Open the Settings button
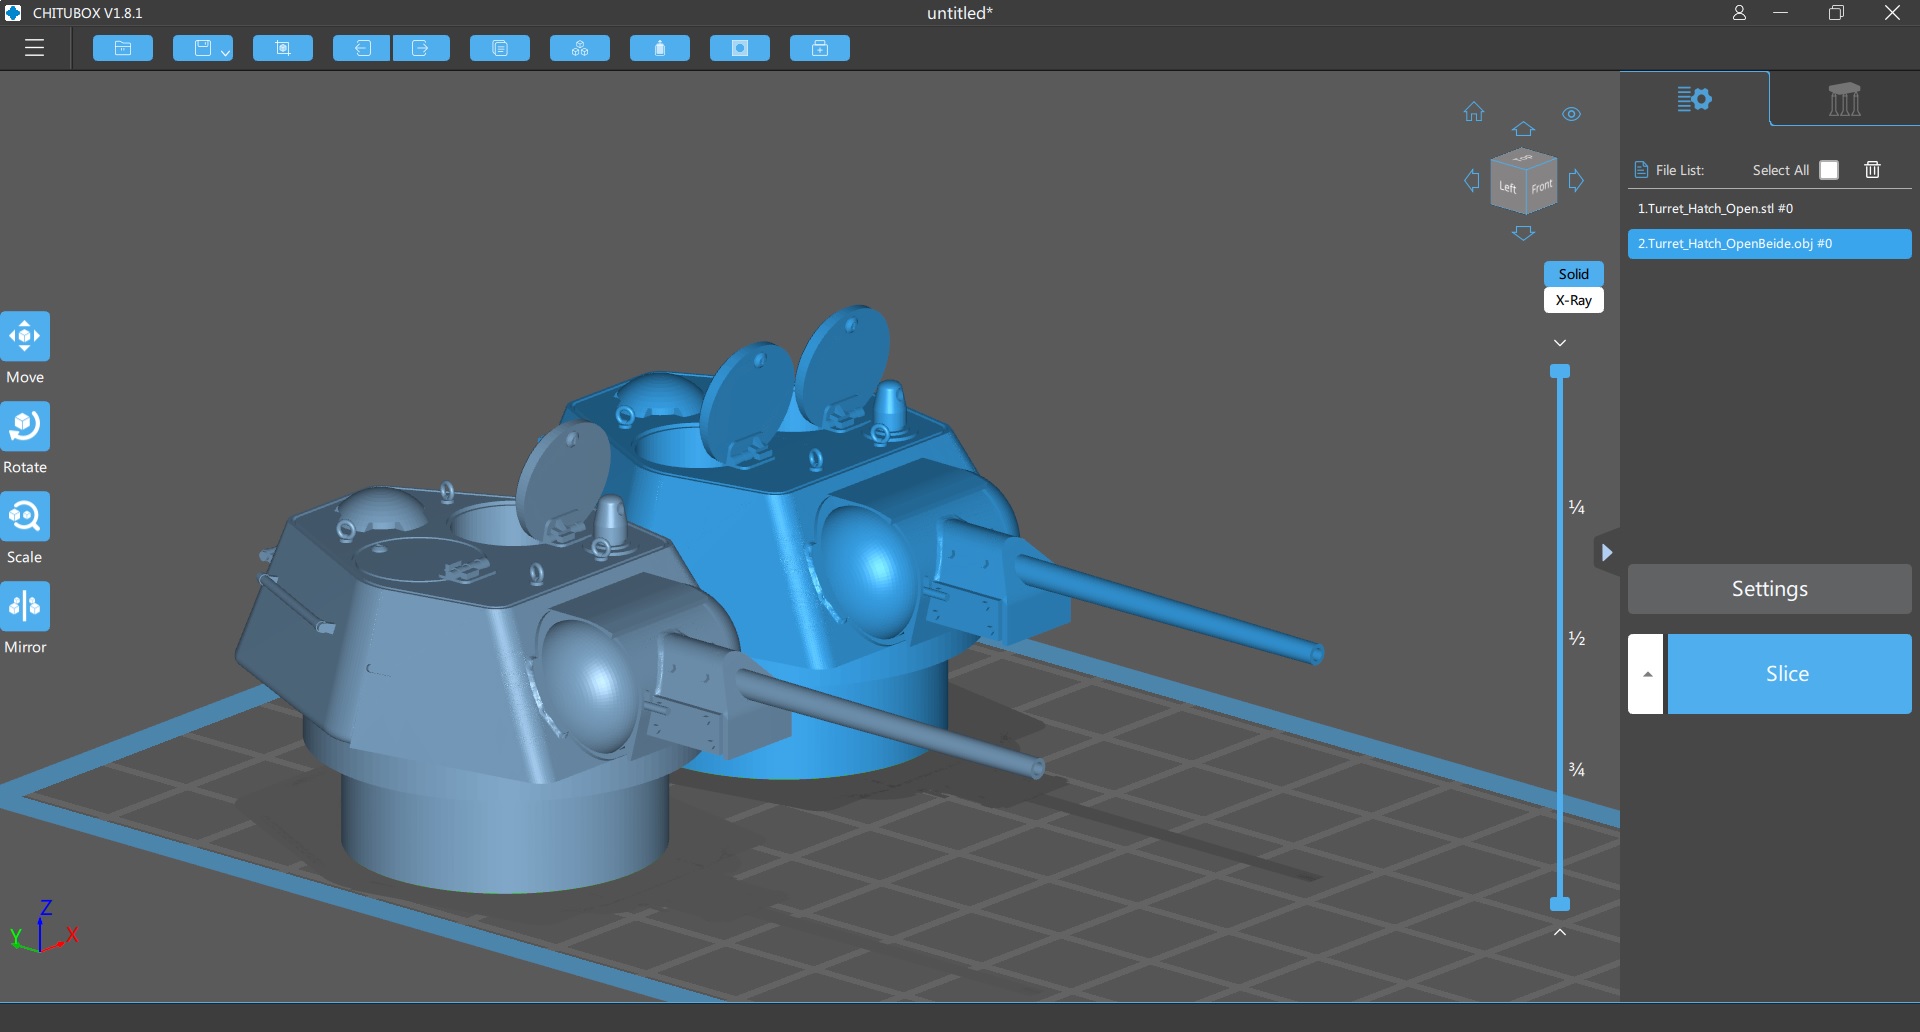 pos(1769,589)
